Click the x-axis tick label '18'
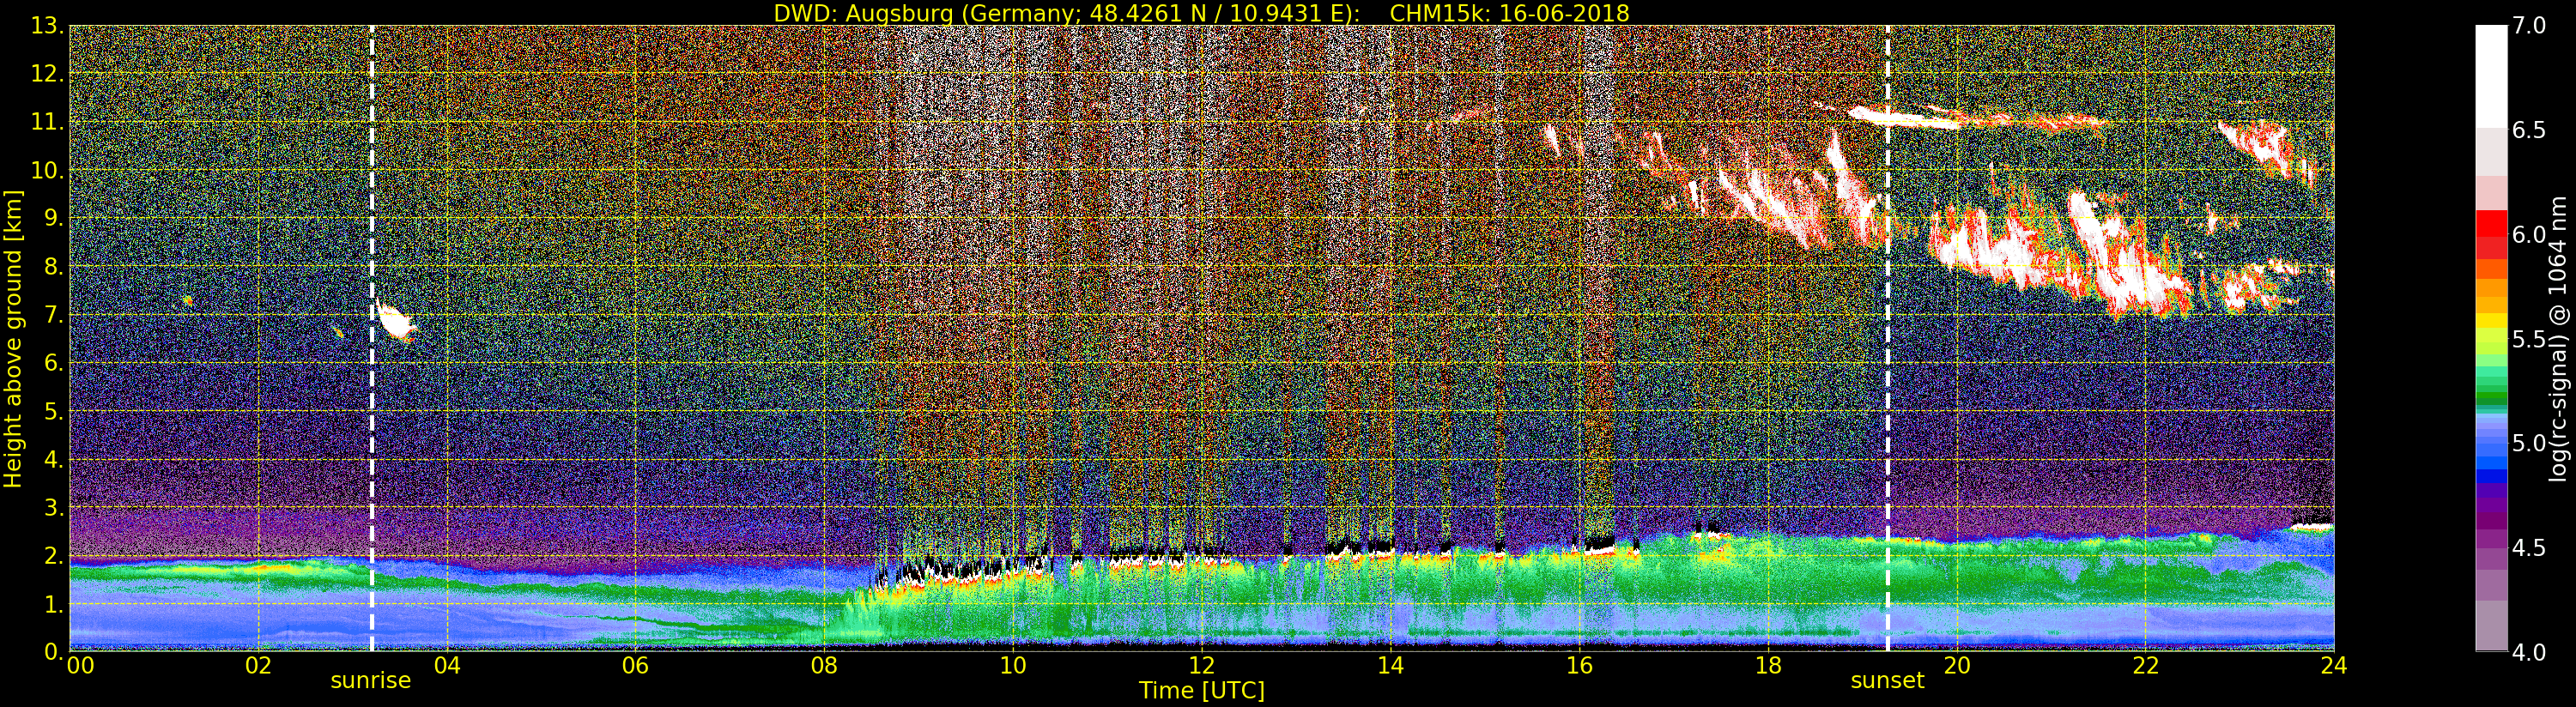The image size is (2576, 707). click(x=1768, y=665)
